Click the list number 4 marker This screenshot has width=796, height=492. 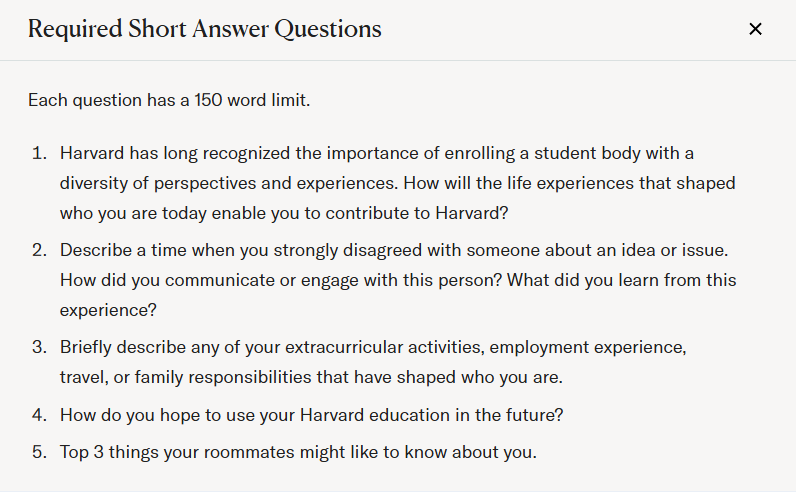39,415
